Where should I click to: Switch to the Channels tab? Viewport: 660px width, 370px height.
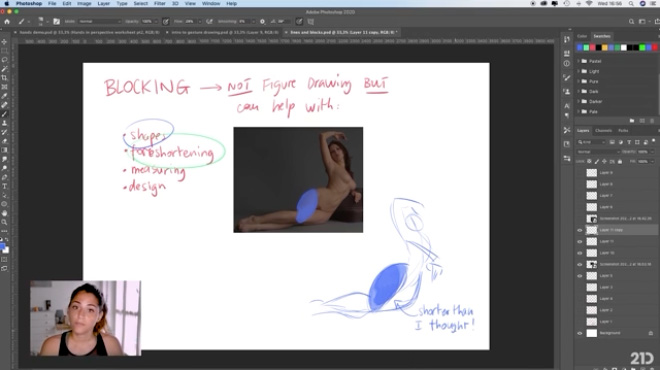(x=603, y=130)
